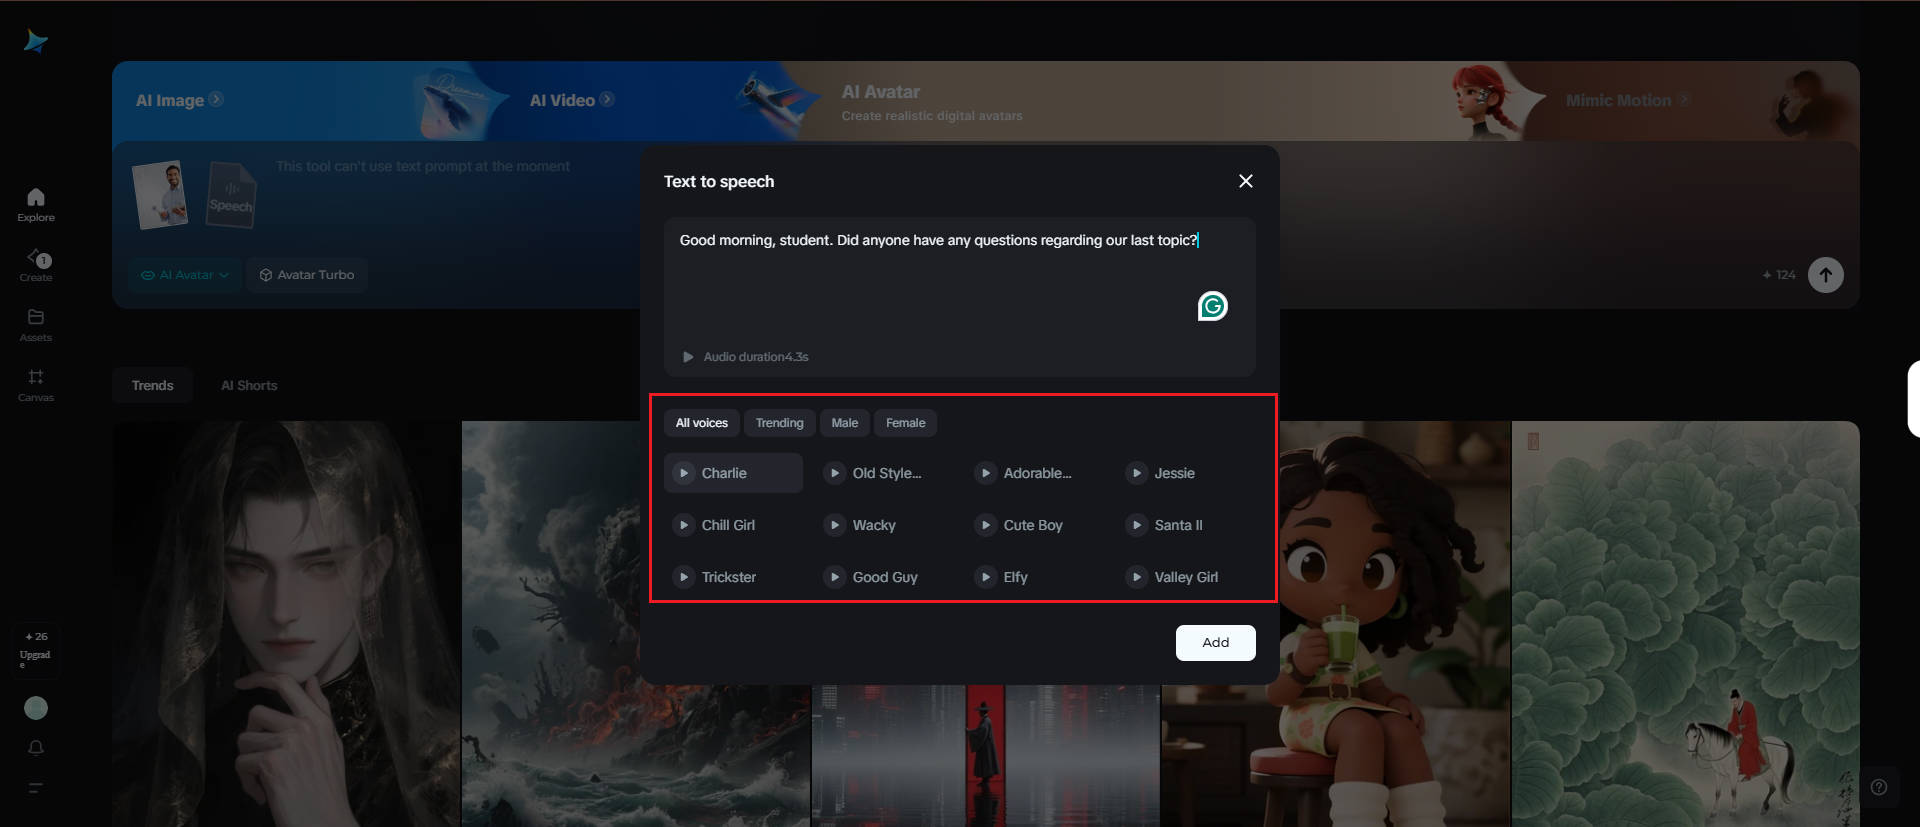The height and width of the screenshot is (827, 1920).
Task: Play preview of Jessie voice
Action: (x=1137, y=473)
